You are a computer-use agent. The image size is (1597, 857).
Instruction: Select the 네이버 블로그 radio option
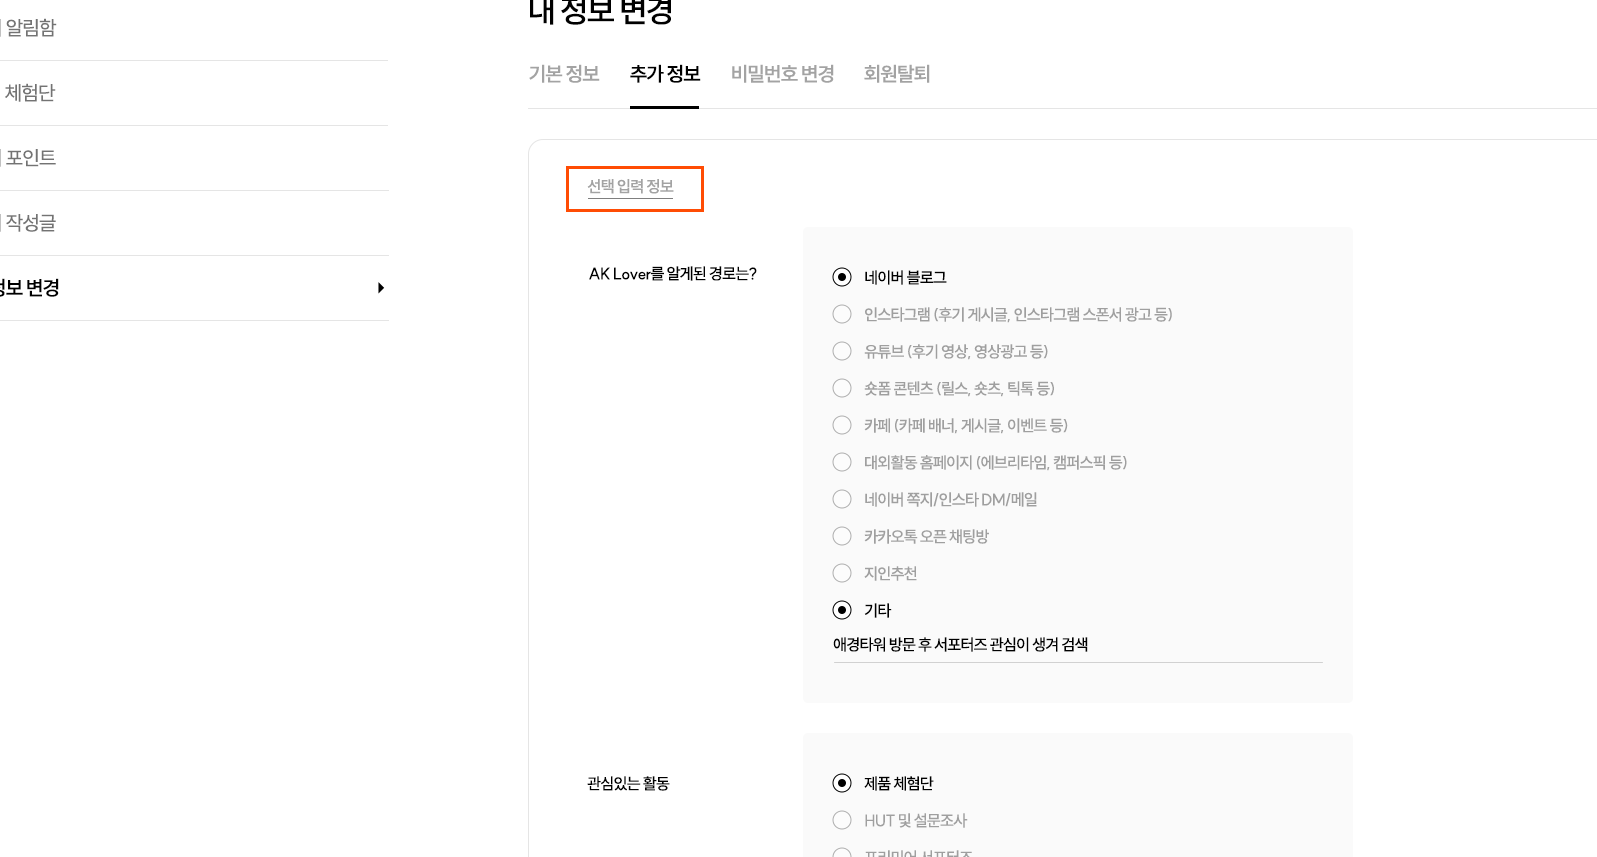[x=842, y=277]
